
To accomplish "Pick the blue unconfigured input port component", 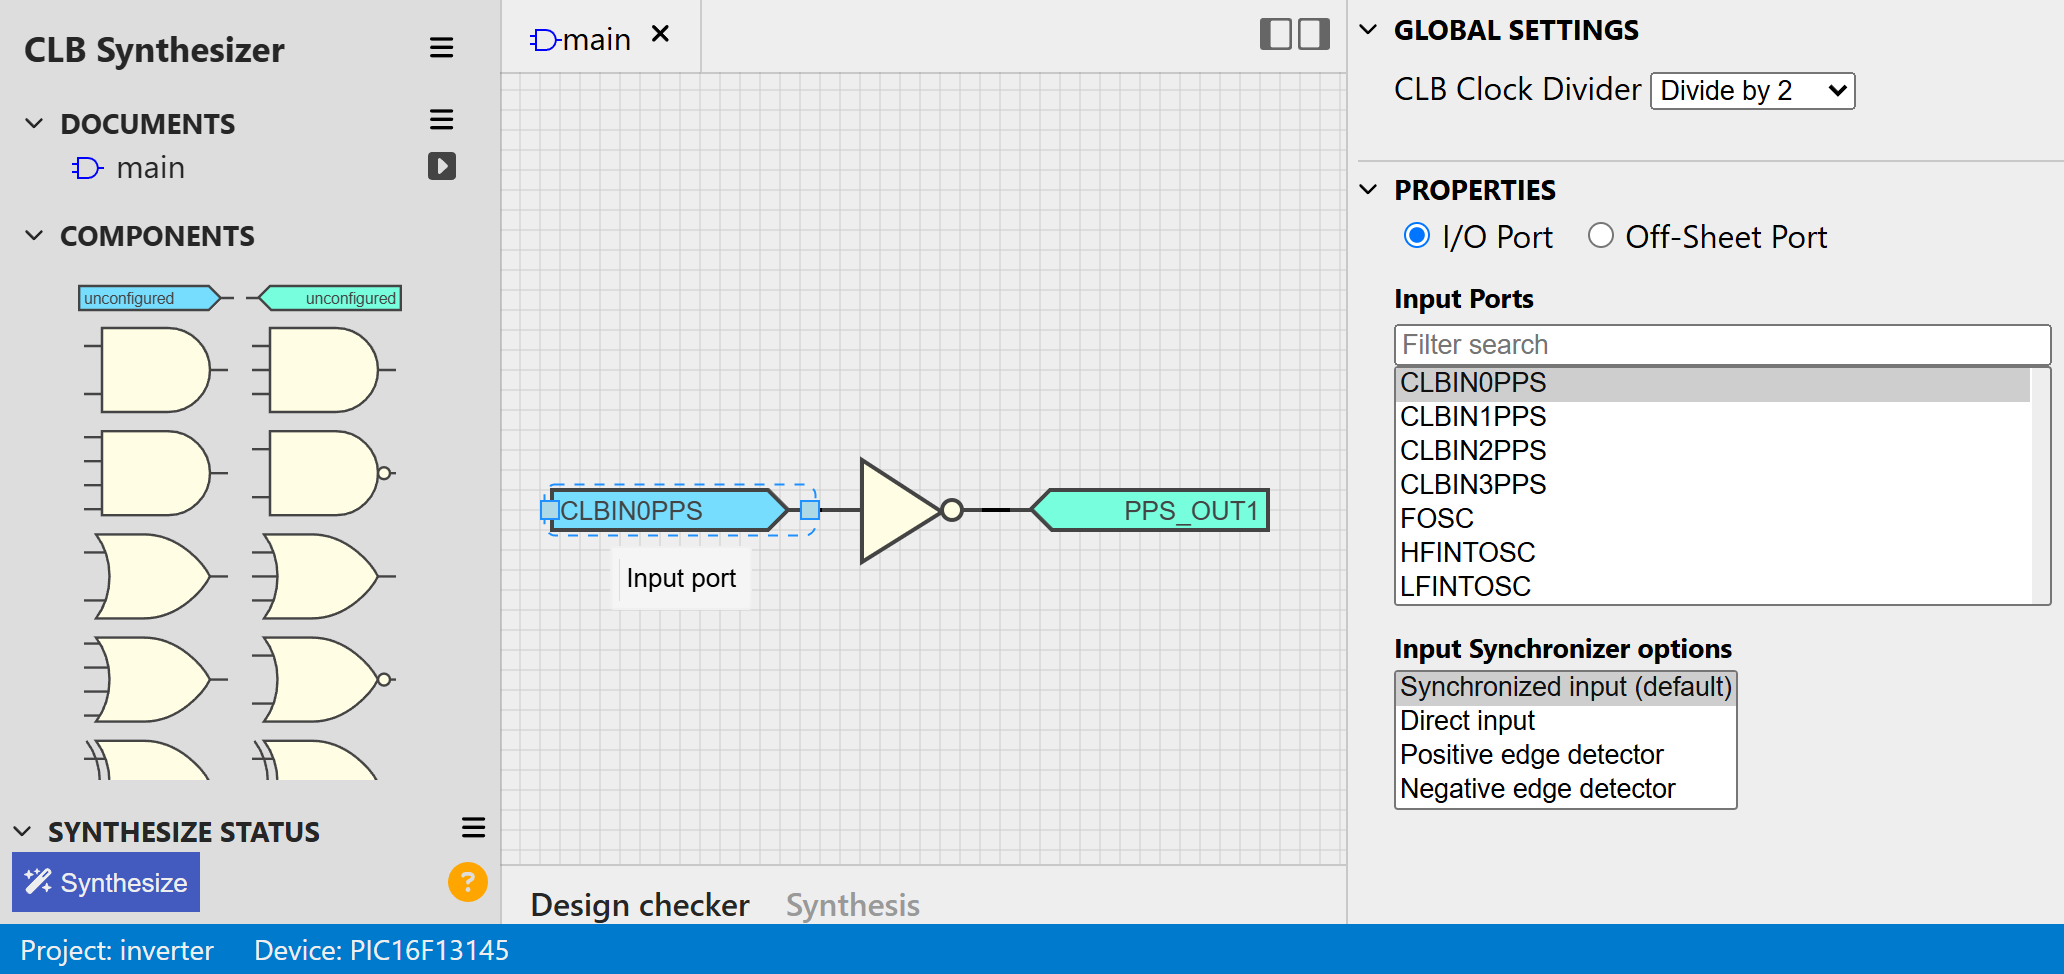I will pos(155,298).
